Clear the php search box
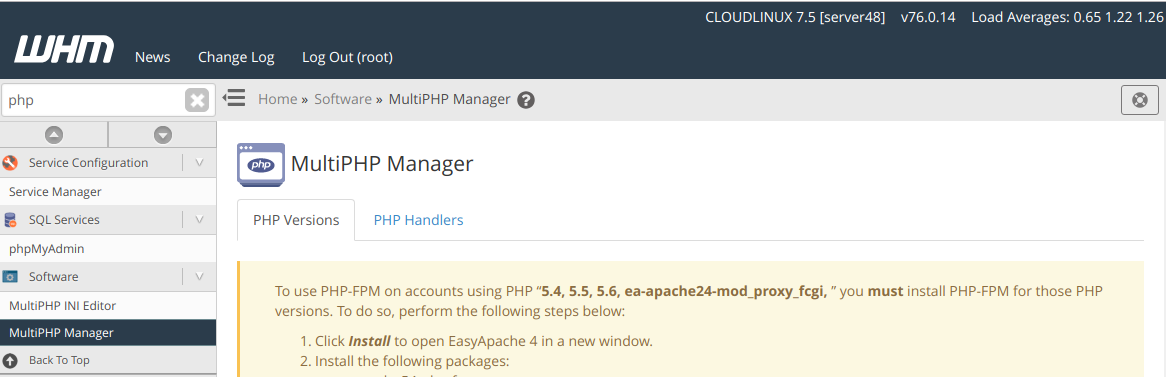 pyautogui.click(x=196, y=100)
